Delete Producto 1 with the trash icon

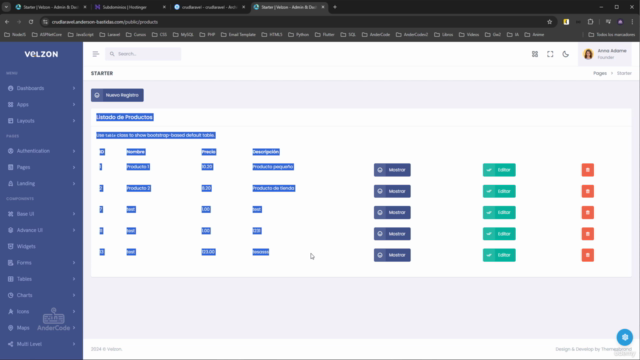click(x=588, y=170)
